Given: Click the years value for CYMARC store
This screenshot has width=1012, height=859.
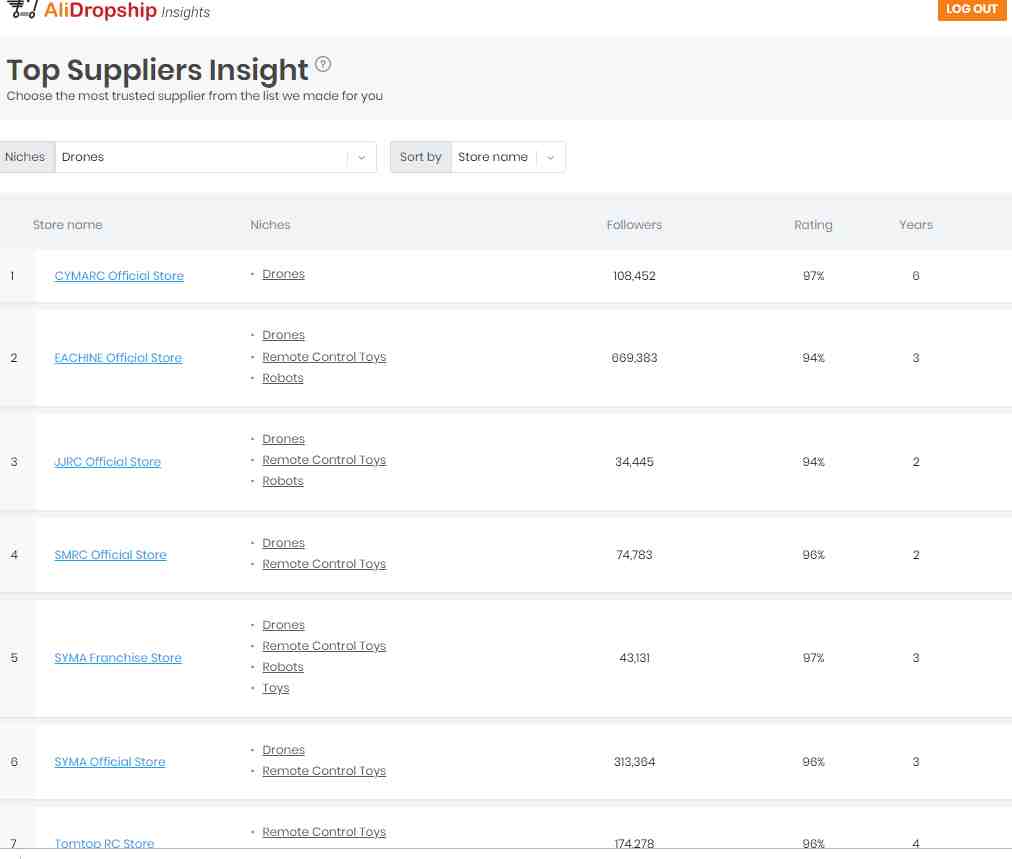Looking at the screenshot, I should 916,276.
